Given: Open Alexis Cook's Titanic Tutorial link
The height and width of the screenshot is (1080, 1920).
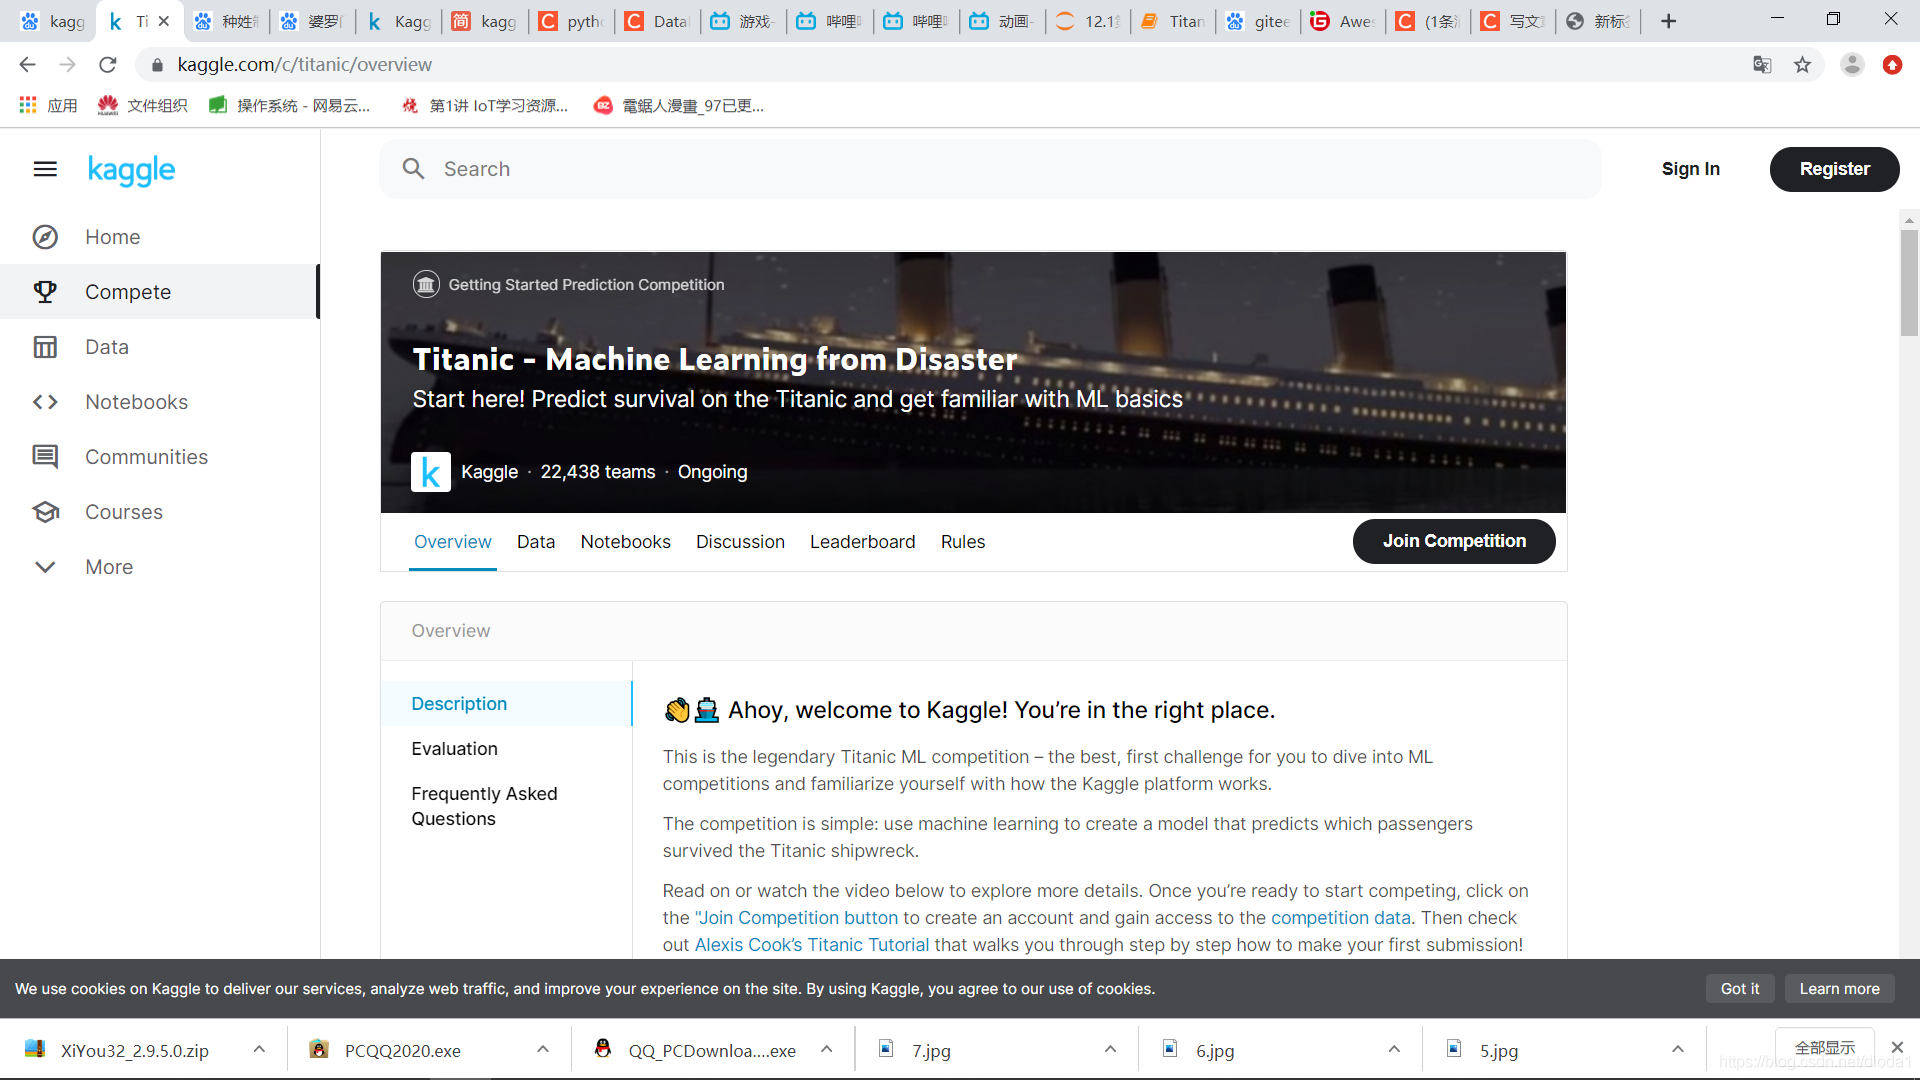Looking at the screenshot, I should [x=811, y=945].
